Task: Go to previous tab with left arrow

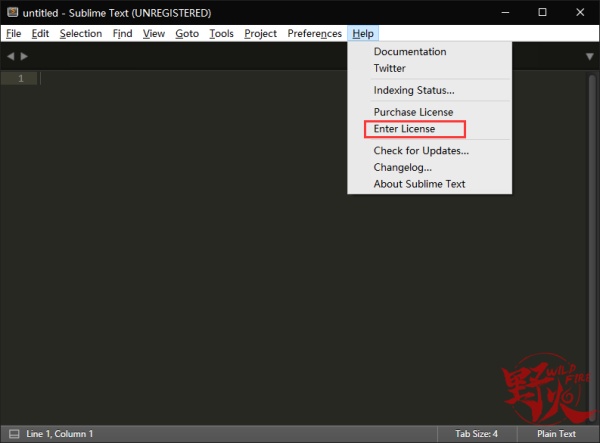Action: coord(11,56)
